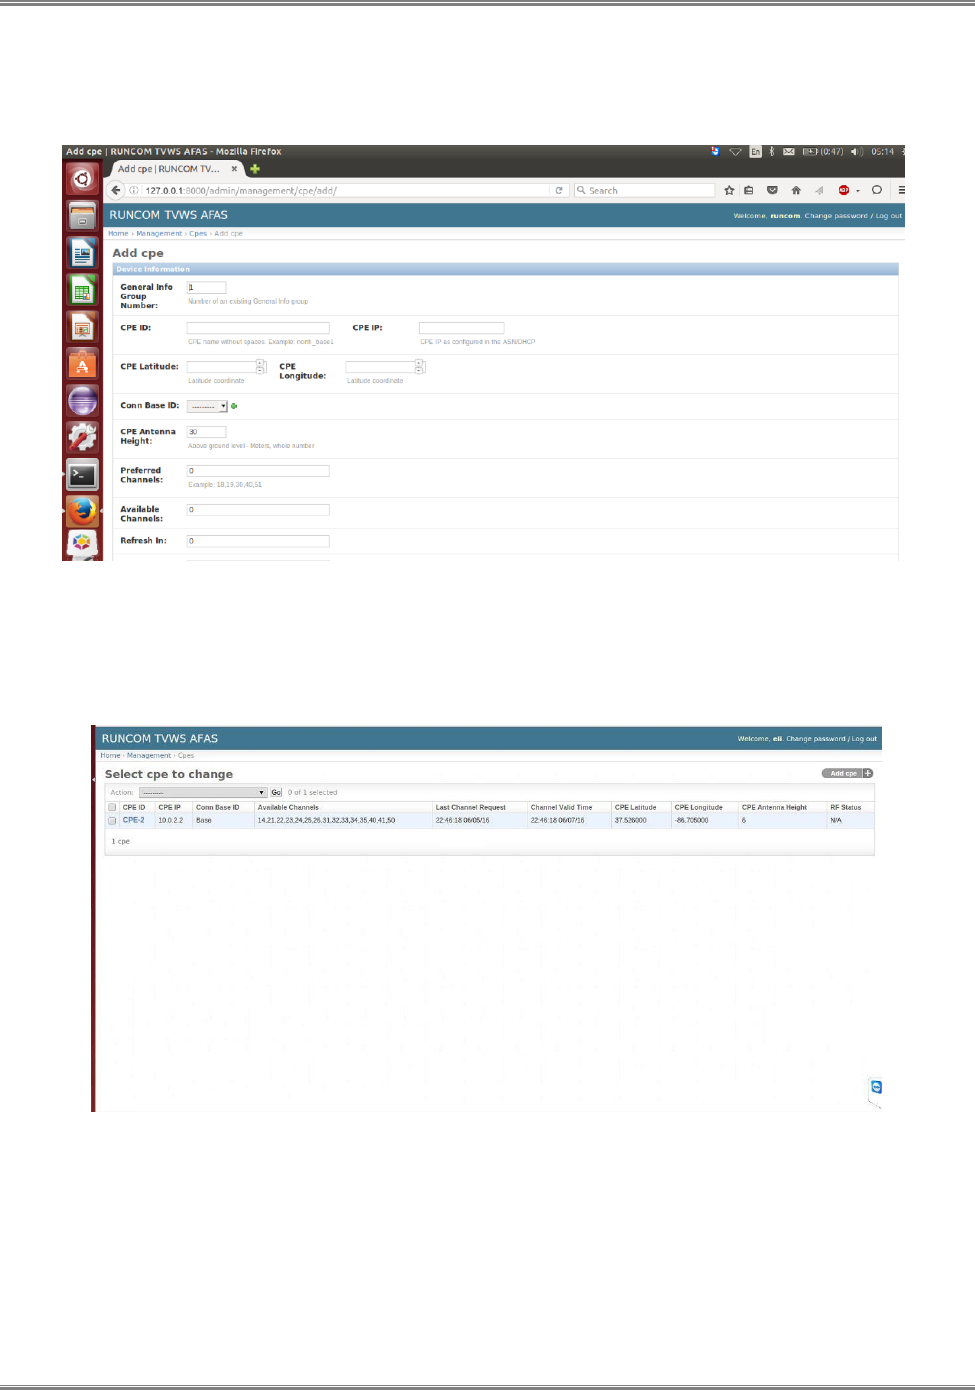
Task: Click the Available Channels input field
Action: (258, 510)
